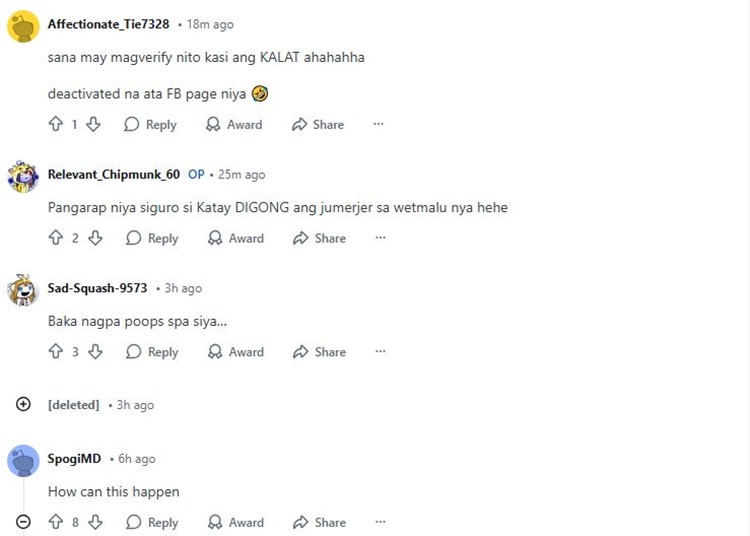This screenshot has width=750, height=536.
Task: Open more options on SpogiMD's comment
Action: [380, 522]
